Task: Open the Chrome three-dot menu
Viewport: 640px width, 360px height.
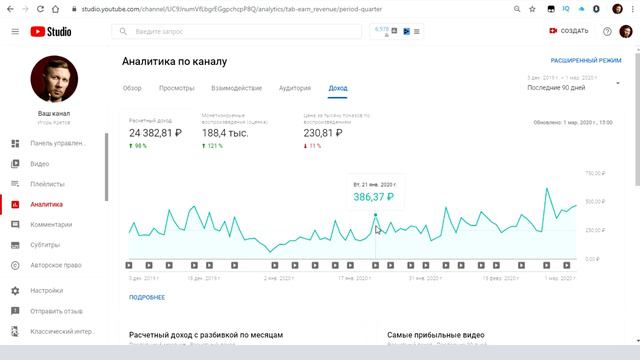Action: coord(633,9)
